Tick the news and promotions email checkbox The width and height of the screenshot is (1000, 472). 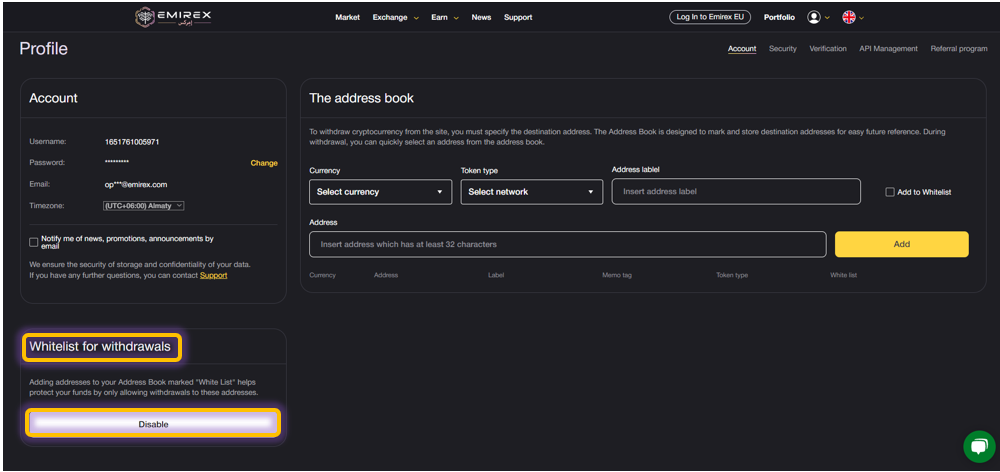pos(34,242)
